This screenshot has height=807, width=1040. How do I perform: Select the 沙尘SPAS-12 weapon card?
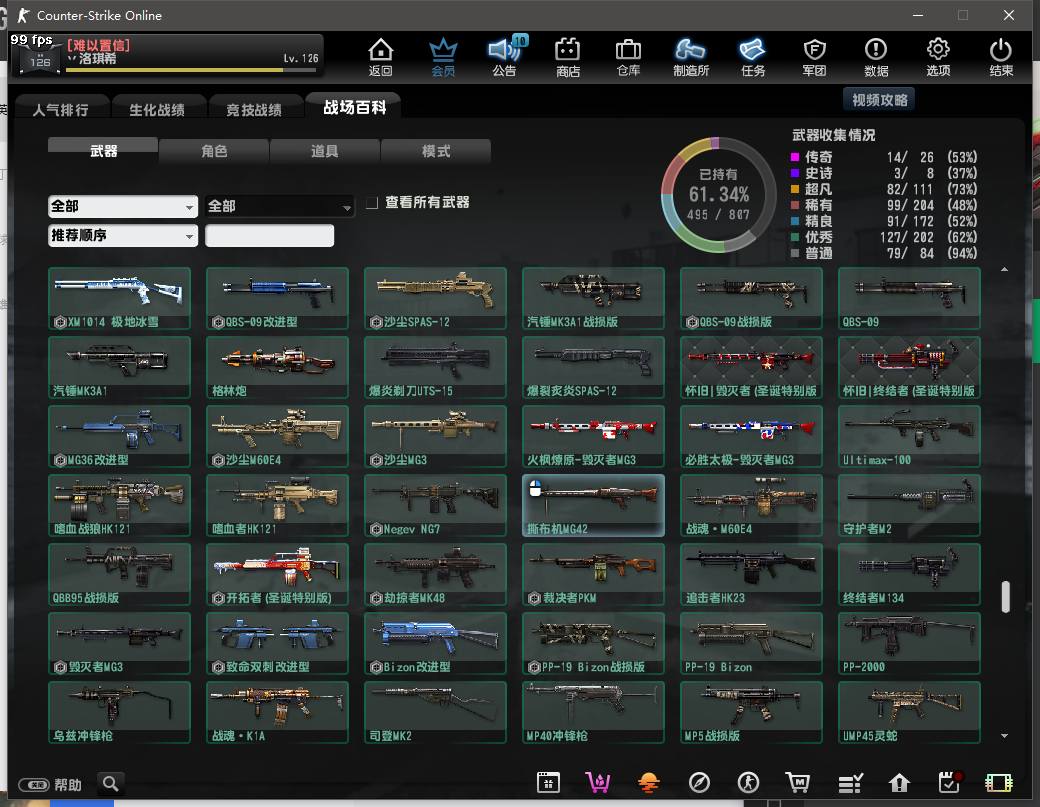click(435, 298)
